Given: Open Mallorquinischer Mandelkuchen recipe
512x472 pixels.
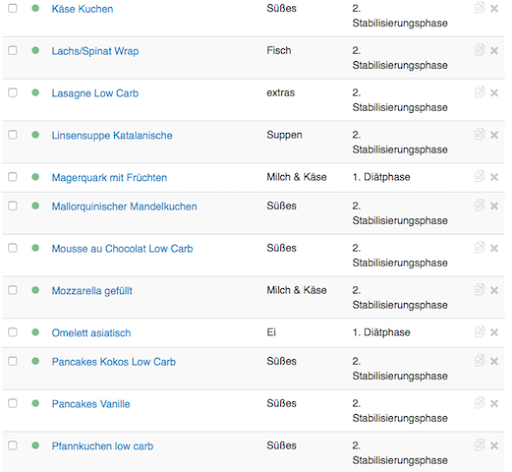Looking at the screenshot, I should click(124, 206).
